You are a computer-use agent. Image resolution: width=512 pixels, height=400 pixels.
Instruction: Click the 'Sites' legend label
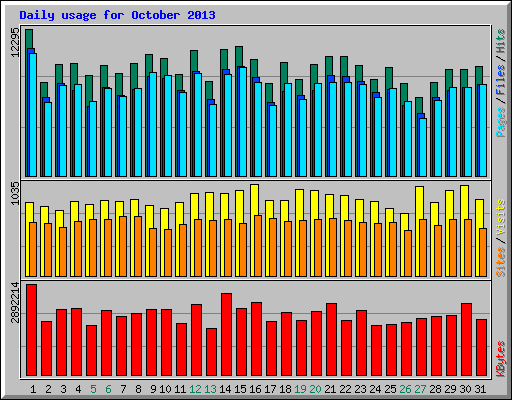500,262
